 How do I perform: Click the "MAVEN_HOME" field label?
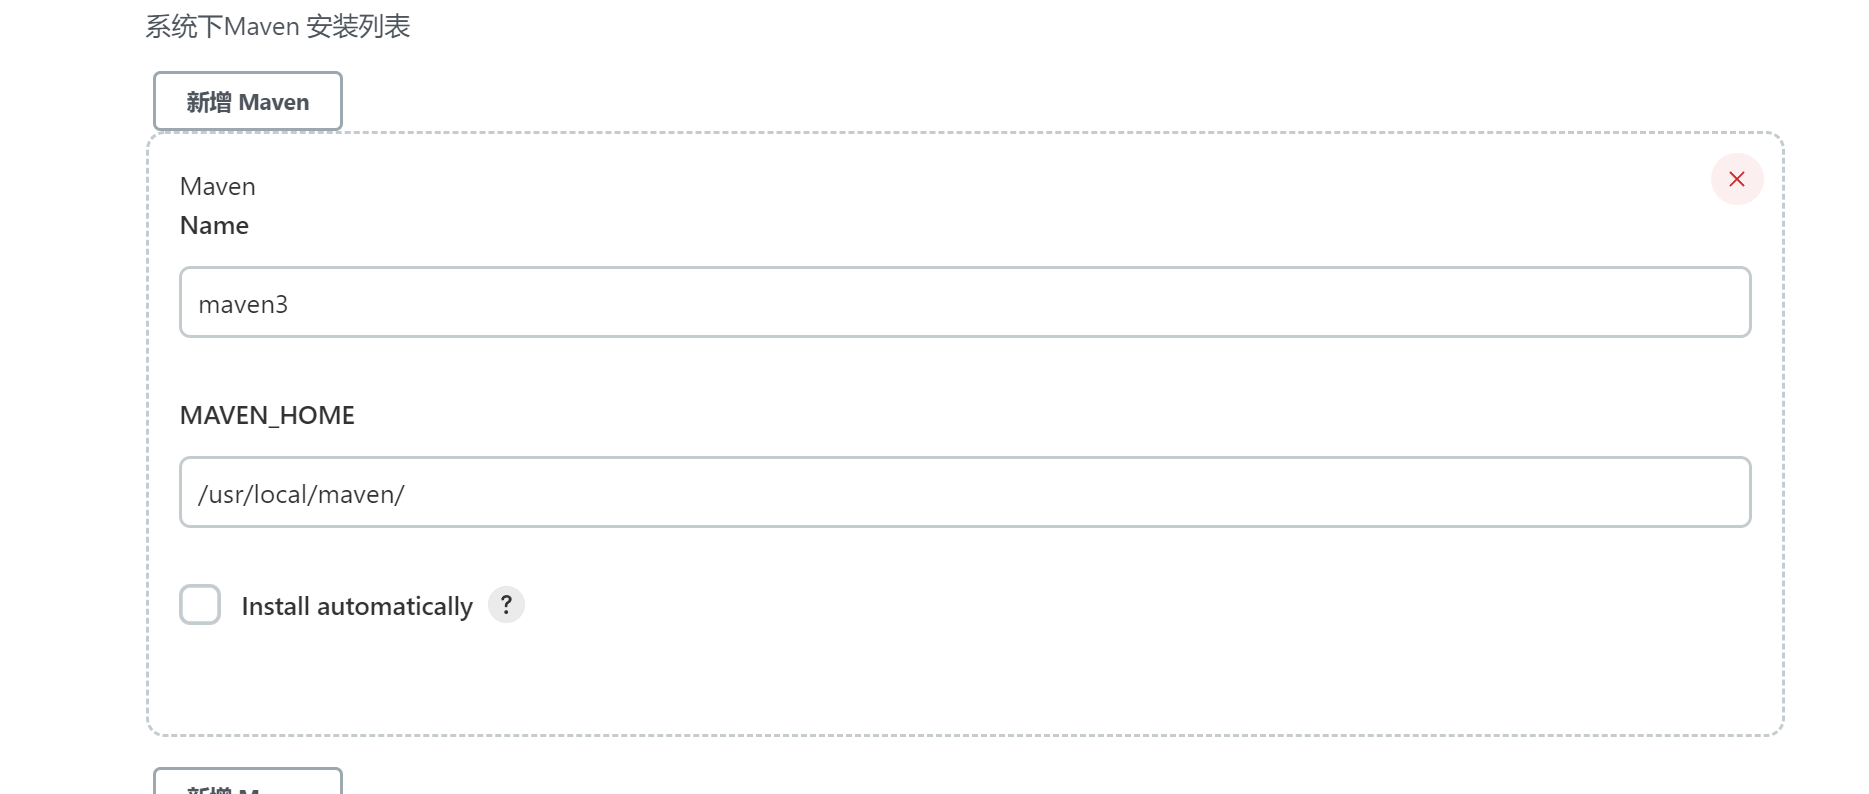[267, 415]
